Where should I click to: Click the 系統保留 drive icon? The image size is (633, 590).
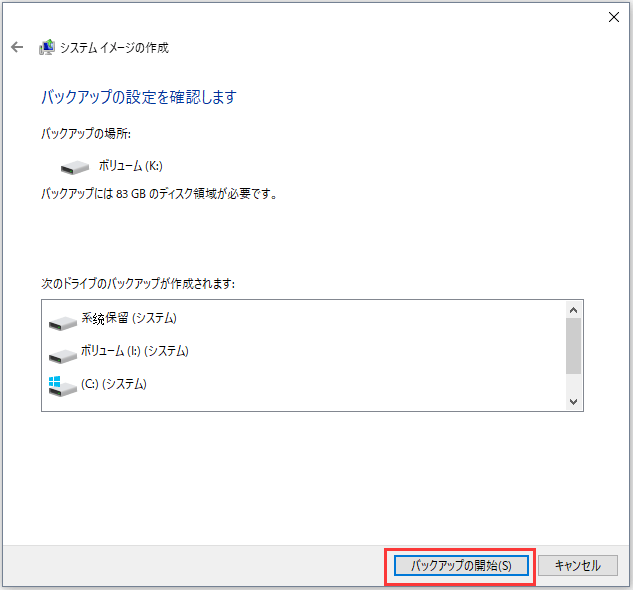63,323
